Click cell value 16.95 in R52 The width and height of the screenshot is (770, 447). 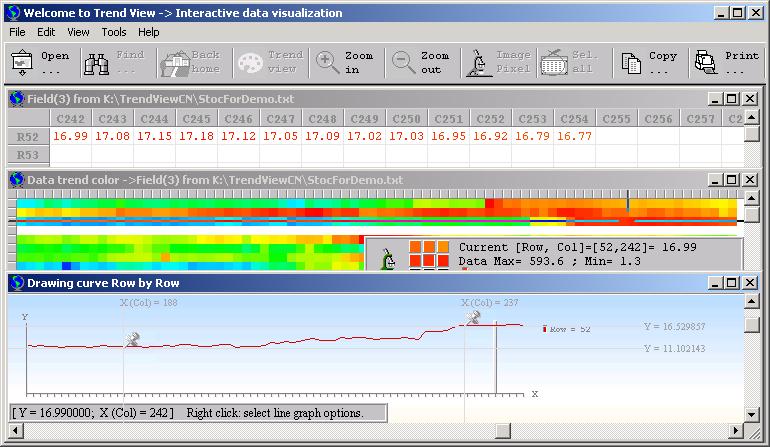448,136
